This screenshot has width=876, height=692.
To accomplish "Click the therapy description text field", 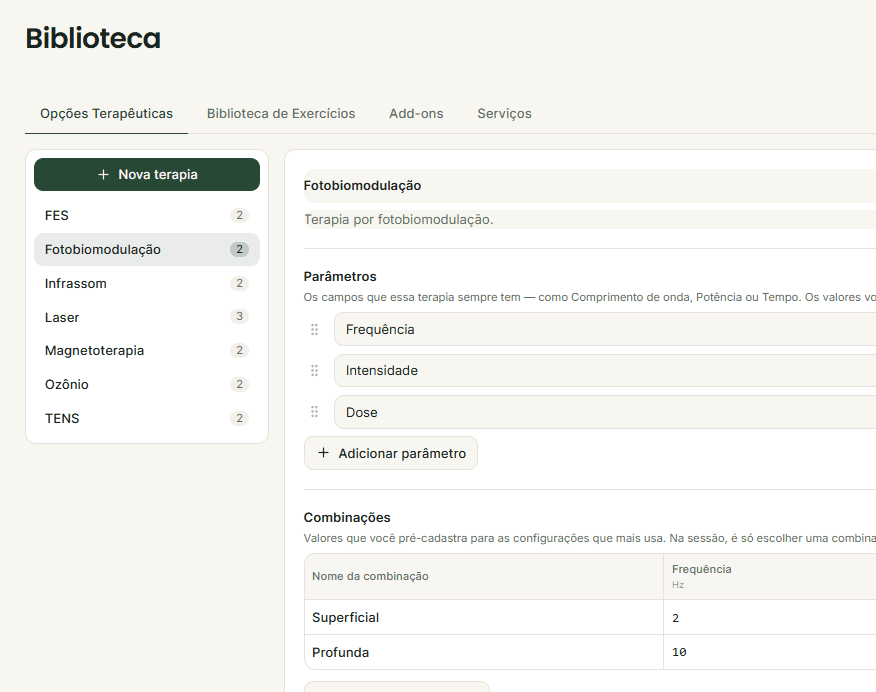I will (x=589, y=219).
